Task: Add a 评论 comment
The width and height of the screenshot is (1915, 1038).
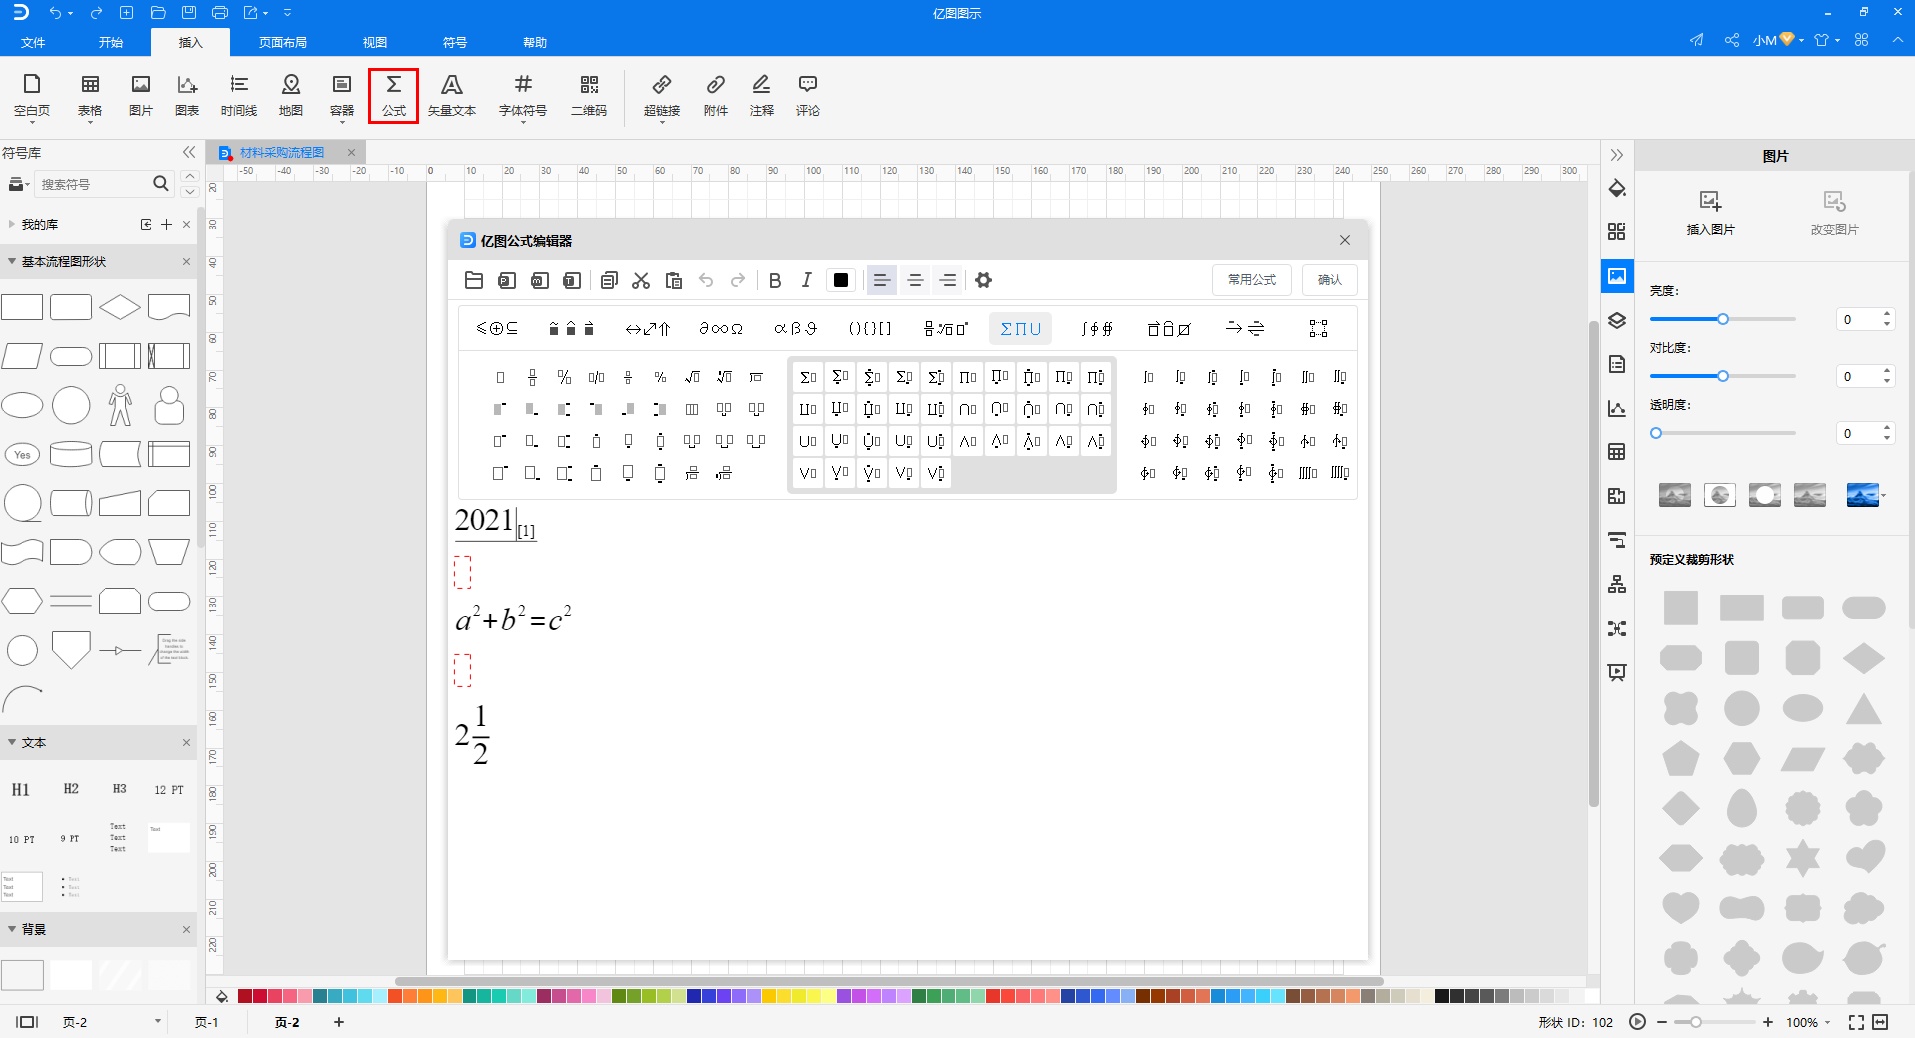Action: [808, 95]
